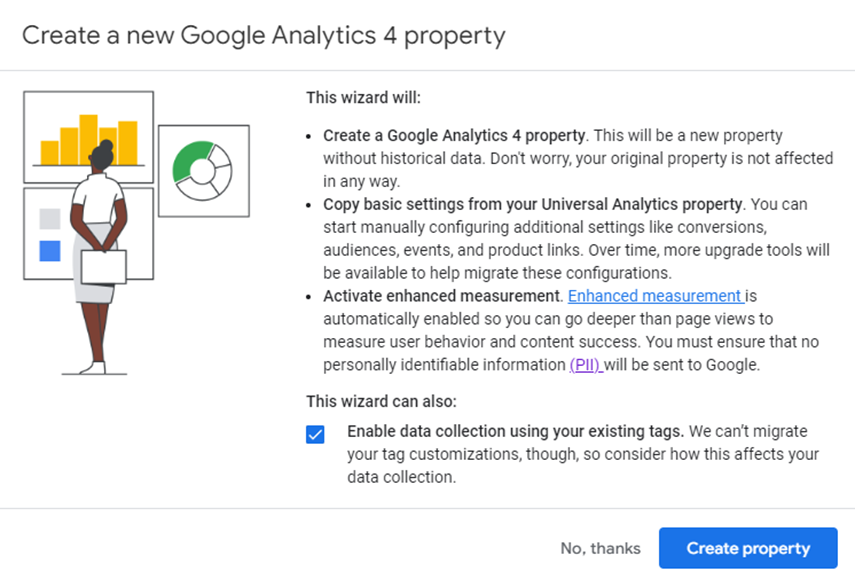This screenshot has height=579, width=855.
Task: Click the woman's head in the illustration
Action: [102, 155]
